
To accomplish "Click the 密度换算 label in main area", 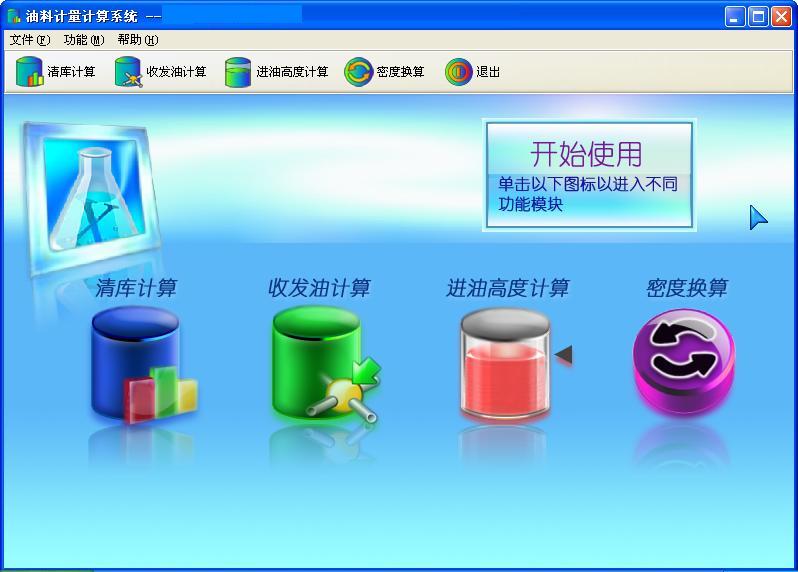I will (687, 288).
